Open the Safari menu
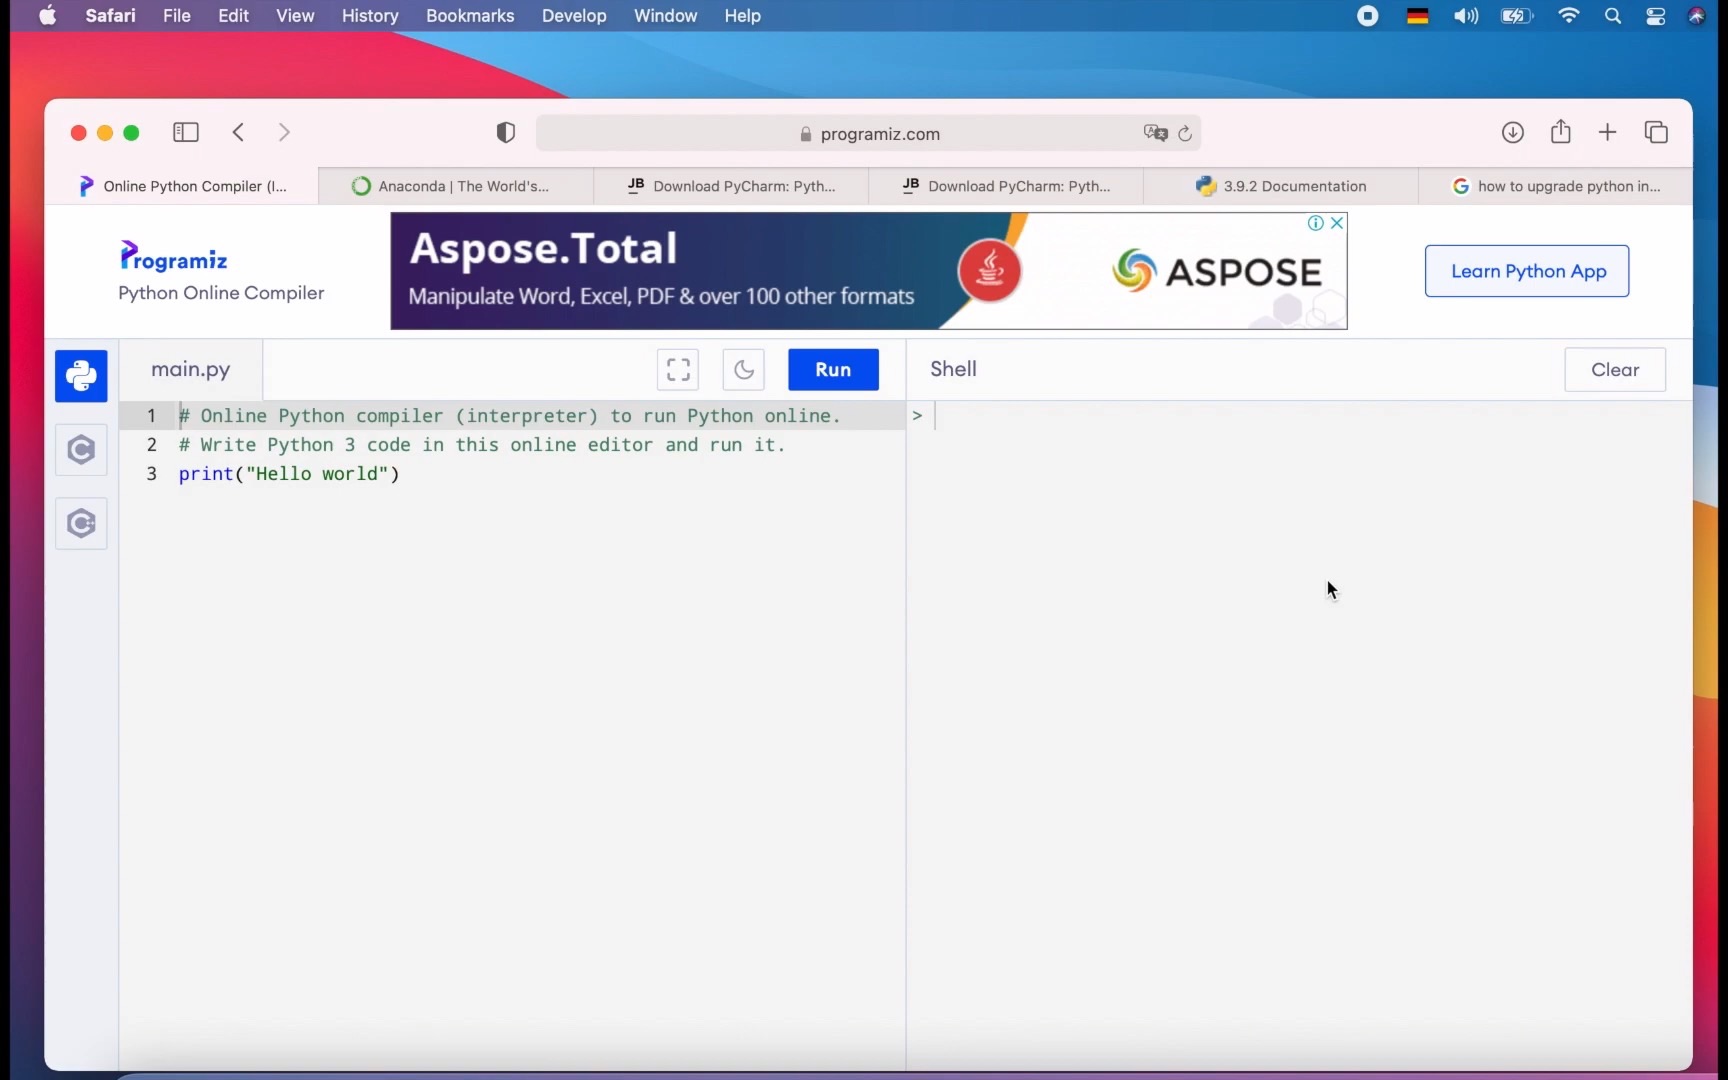This screenshot has width=1728, height=1080. 110,16
